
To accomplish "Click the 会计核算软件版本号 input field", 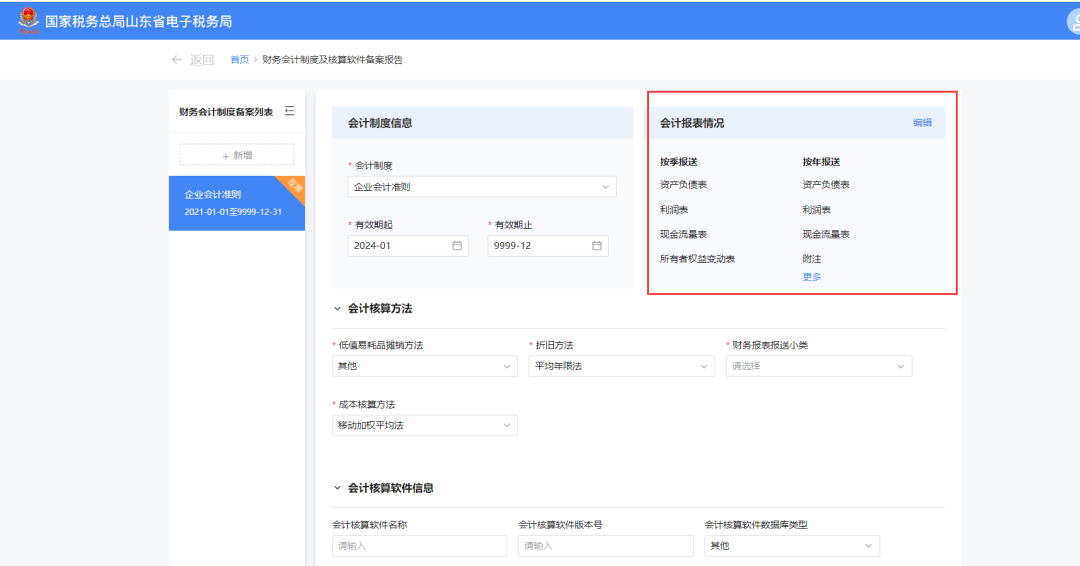I will tap(605, 545).
